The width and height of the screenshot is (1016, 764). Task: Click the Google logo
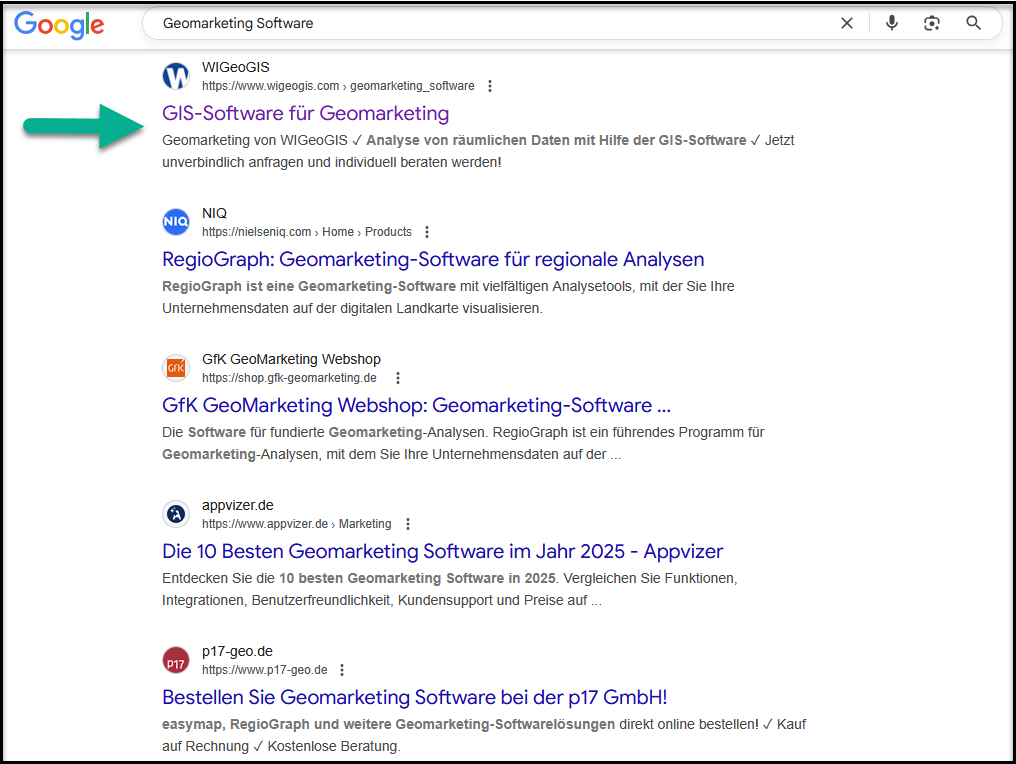pyautogui.click(x=59, y=24)
